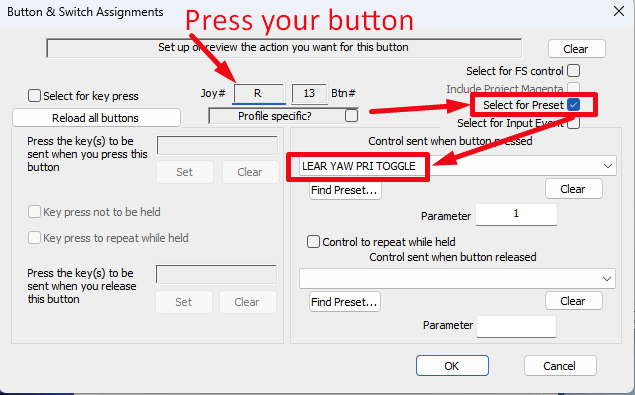Toggle Key press not to be held
Image resolution: width=635 pixels, height=395 pixels.
pos(34,212)
